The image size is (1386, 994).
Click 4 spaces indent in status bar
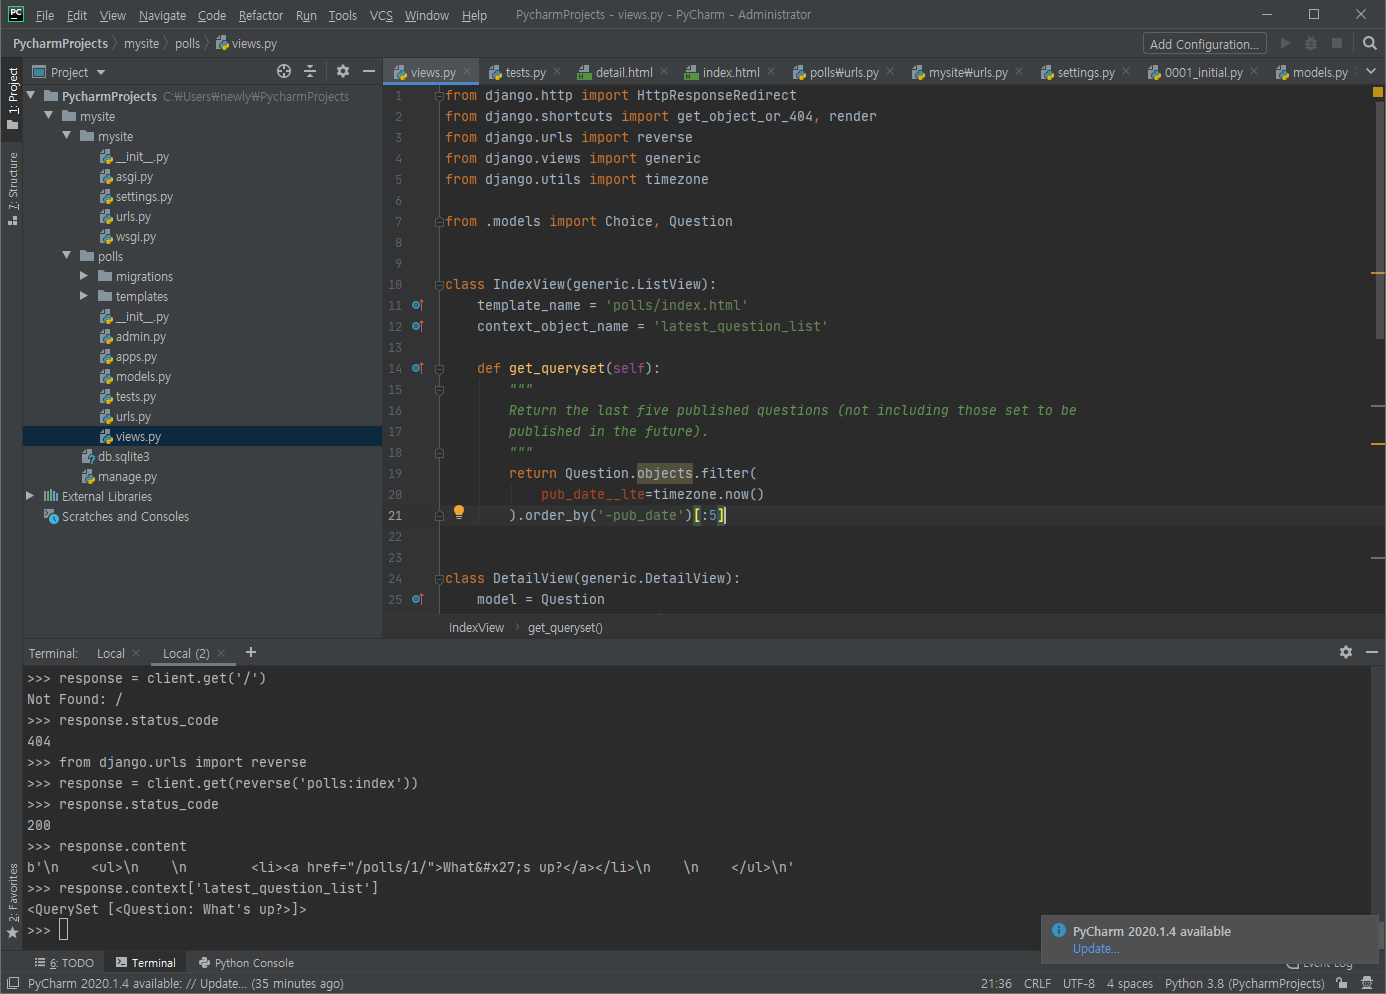pos(1129,984)
